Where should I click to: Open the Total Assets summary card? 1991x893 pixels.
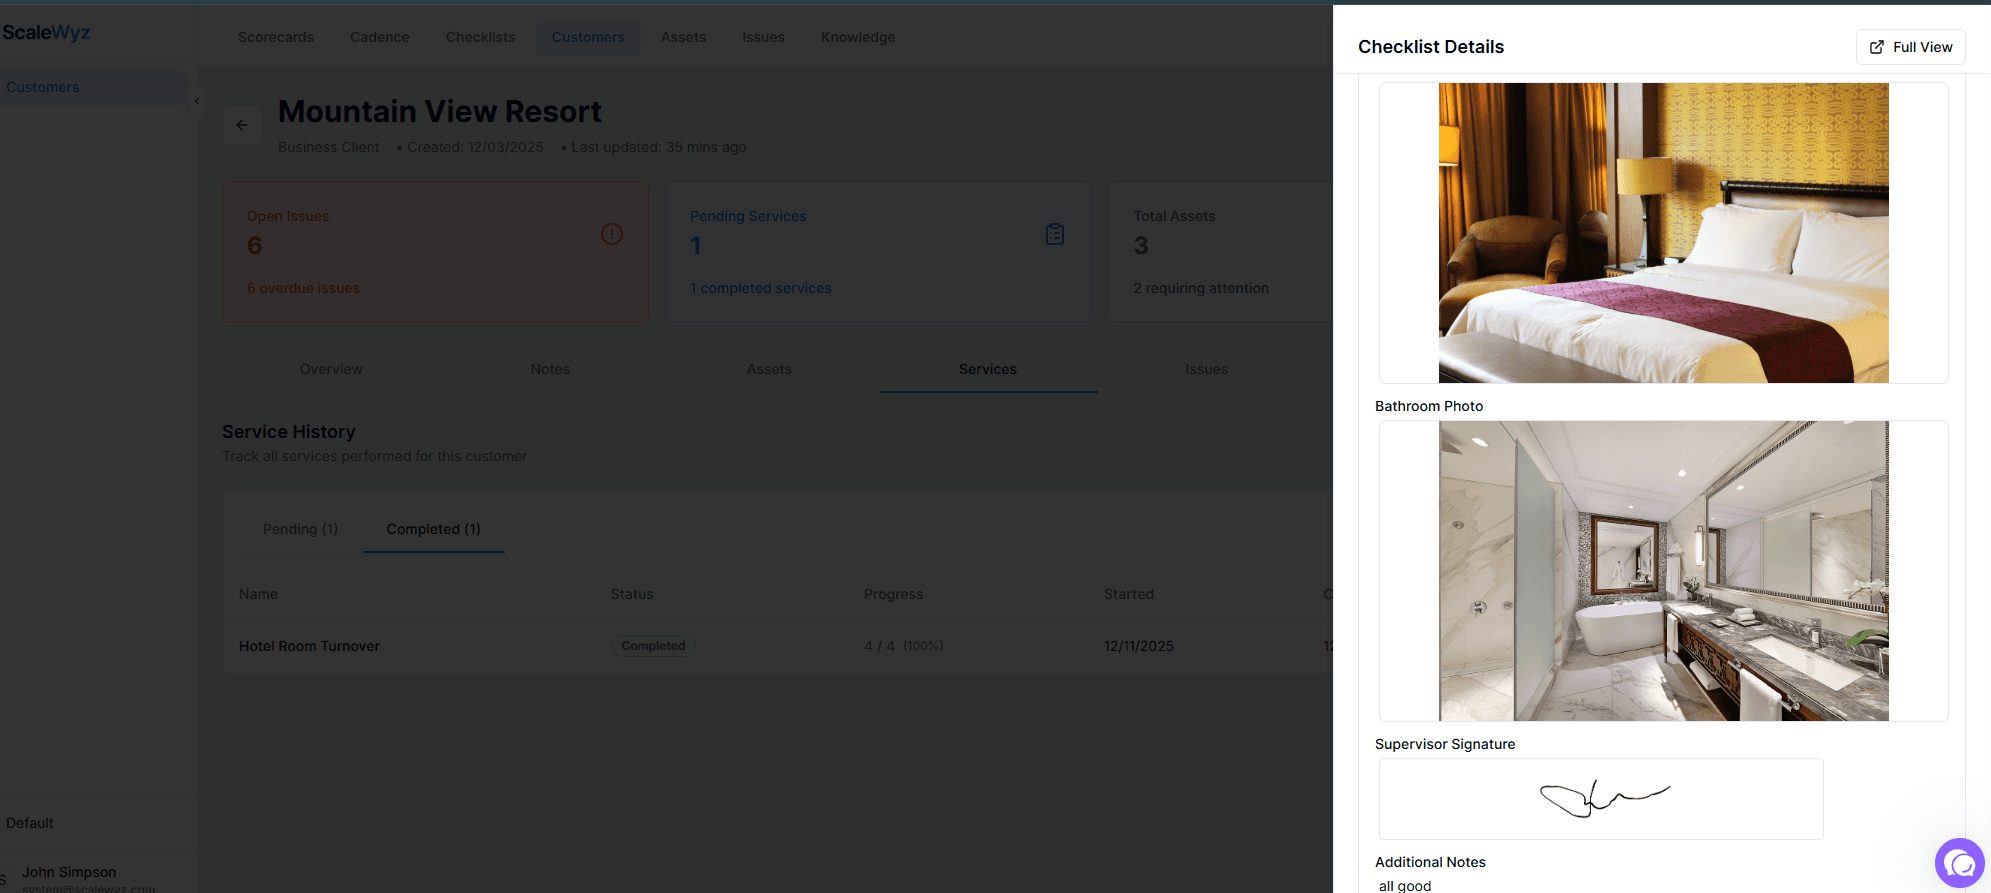1220,252
